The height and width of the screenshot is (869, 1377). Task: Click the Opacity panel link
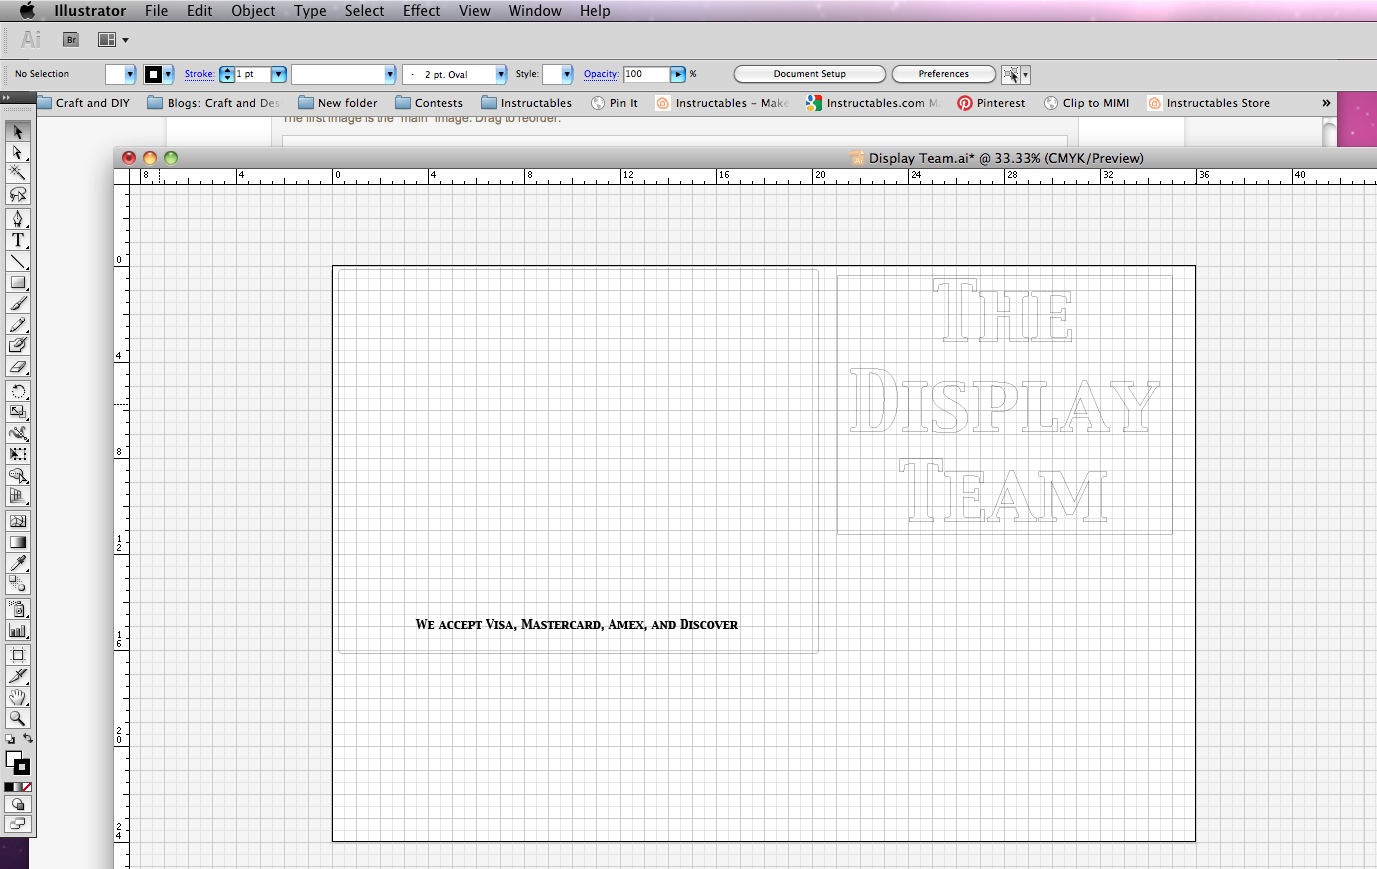(x=601, y=74)
